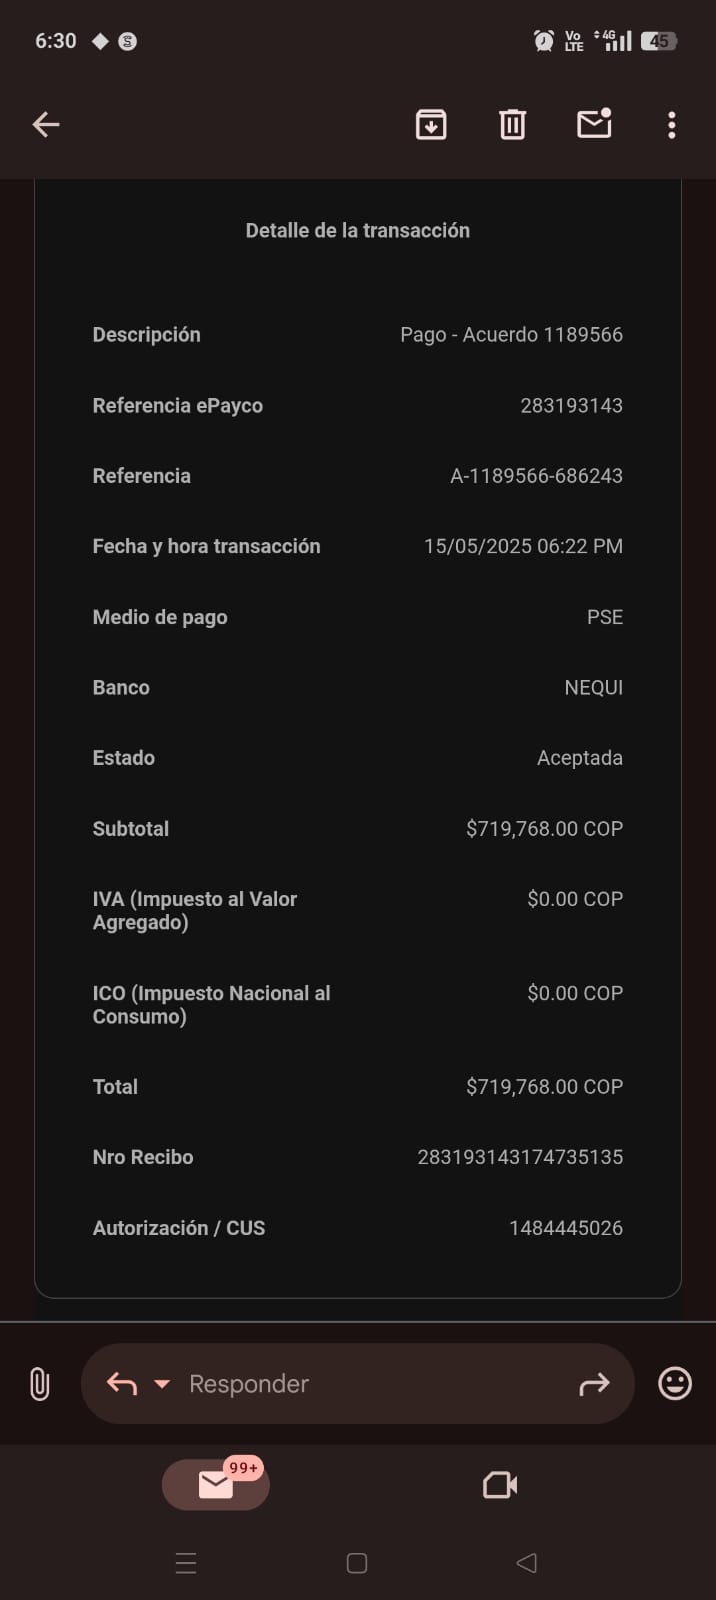Screen dimensions: 716x1600
Task: Archive this email
Action: (431, 125)
